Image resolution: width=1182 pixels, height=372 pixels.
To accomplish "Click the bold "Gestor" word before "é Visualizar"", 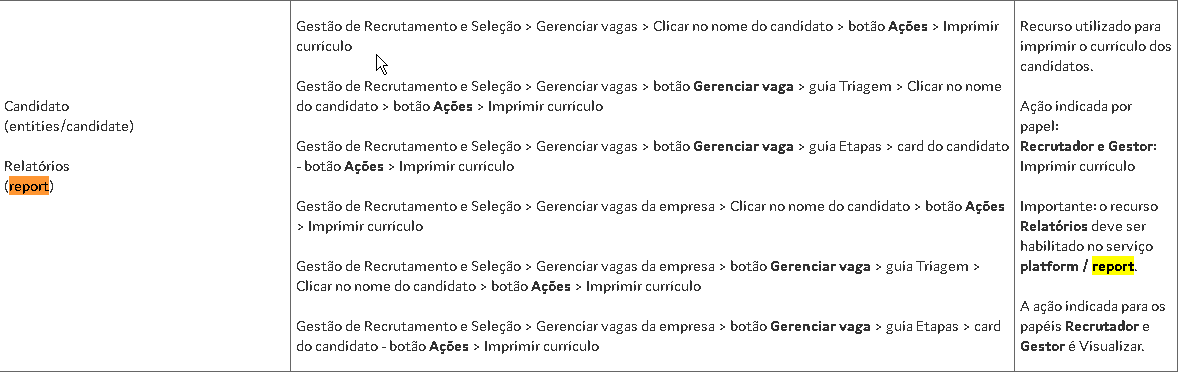I will click(1040, 346).
